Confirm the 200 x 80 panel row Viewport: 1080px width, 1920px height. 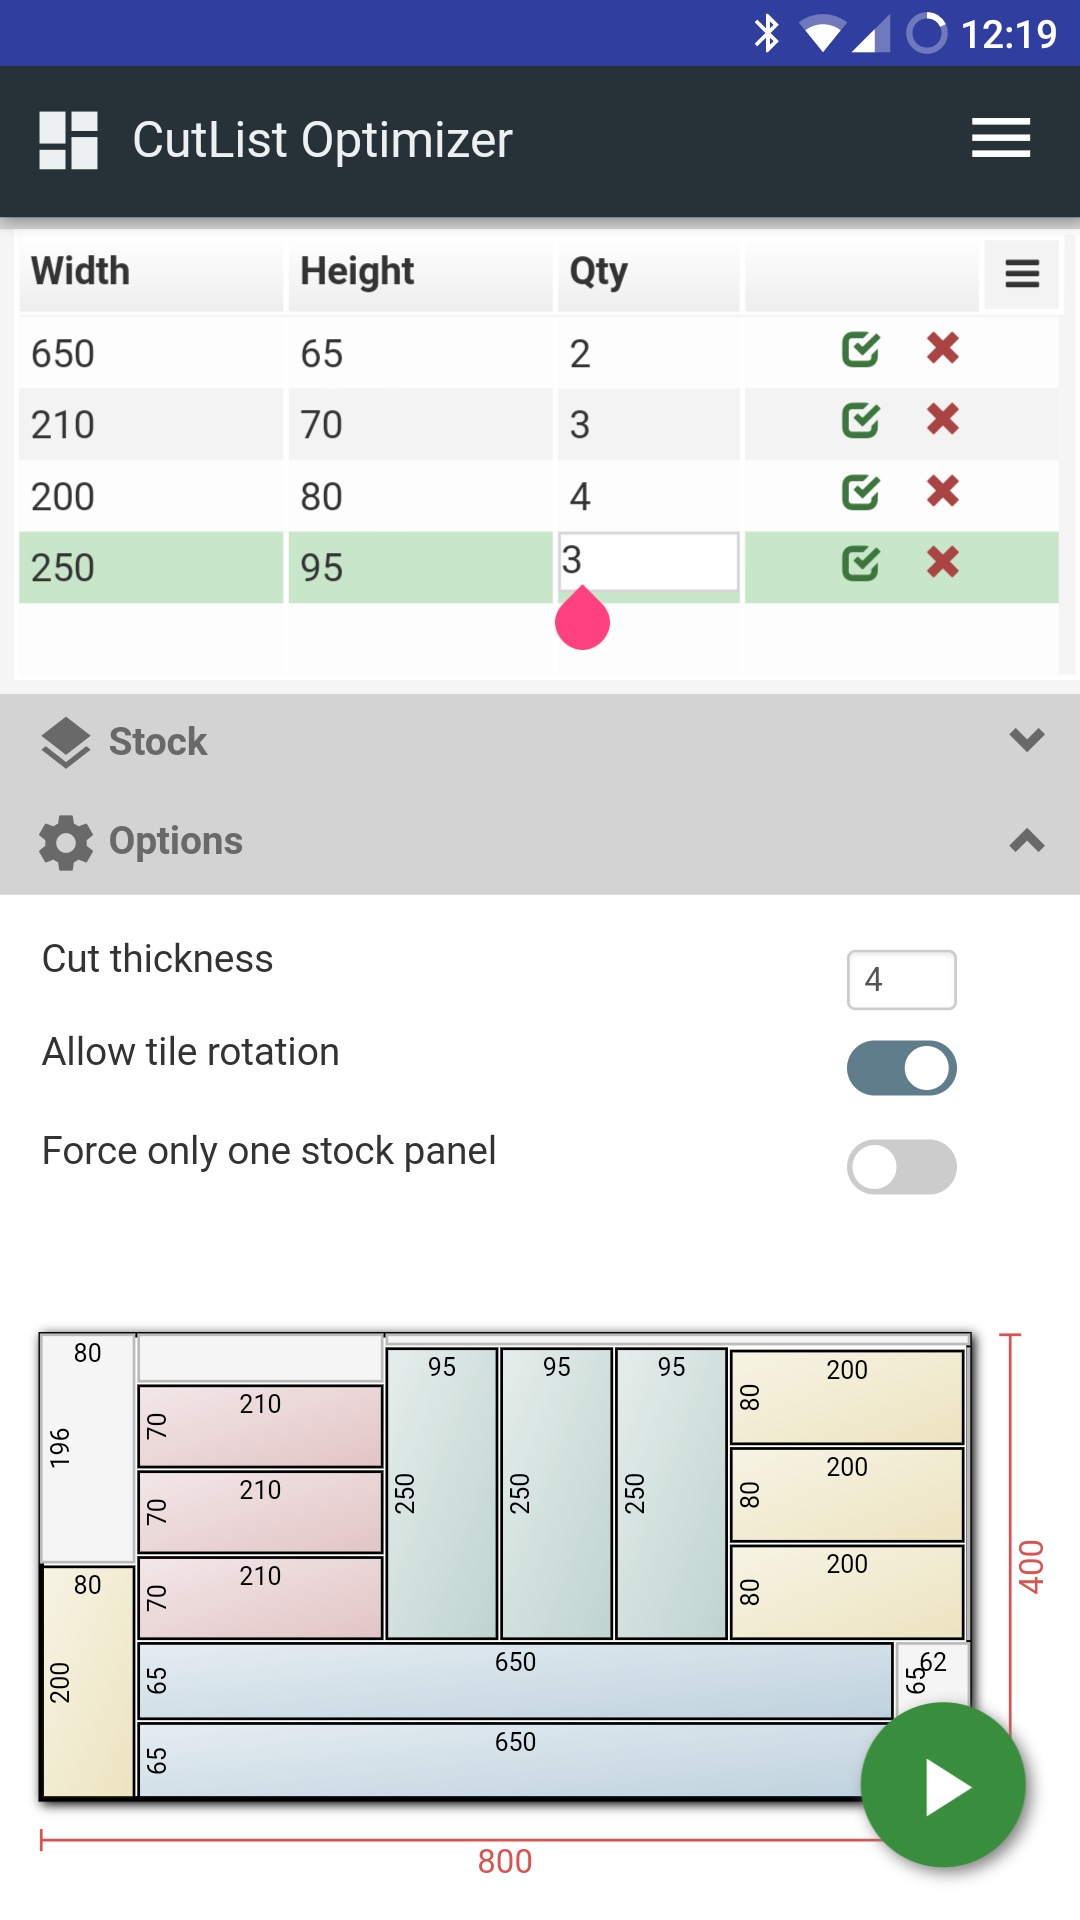click(860, 492)
